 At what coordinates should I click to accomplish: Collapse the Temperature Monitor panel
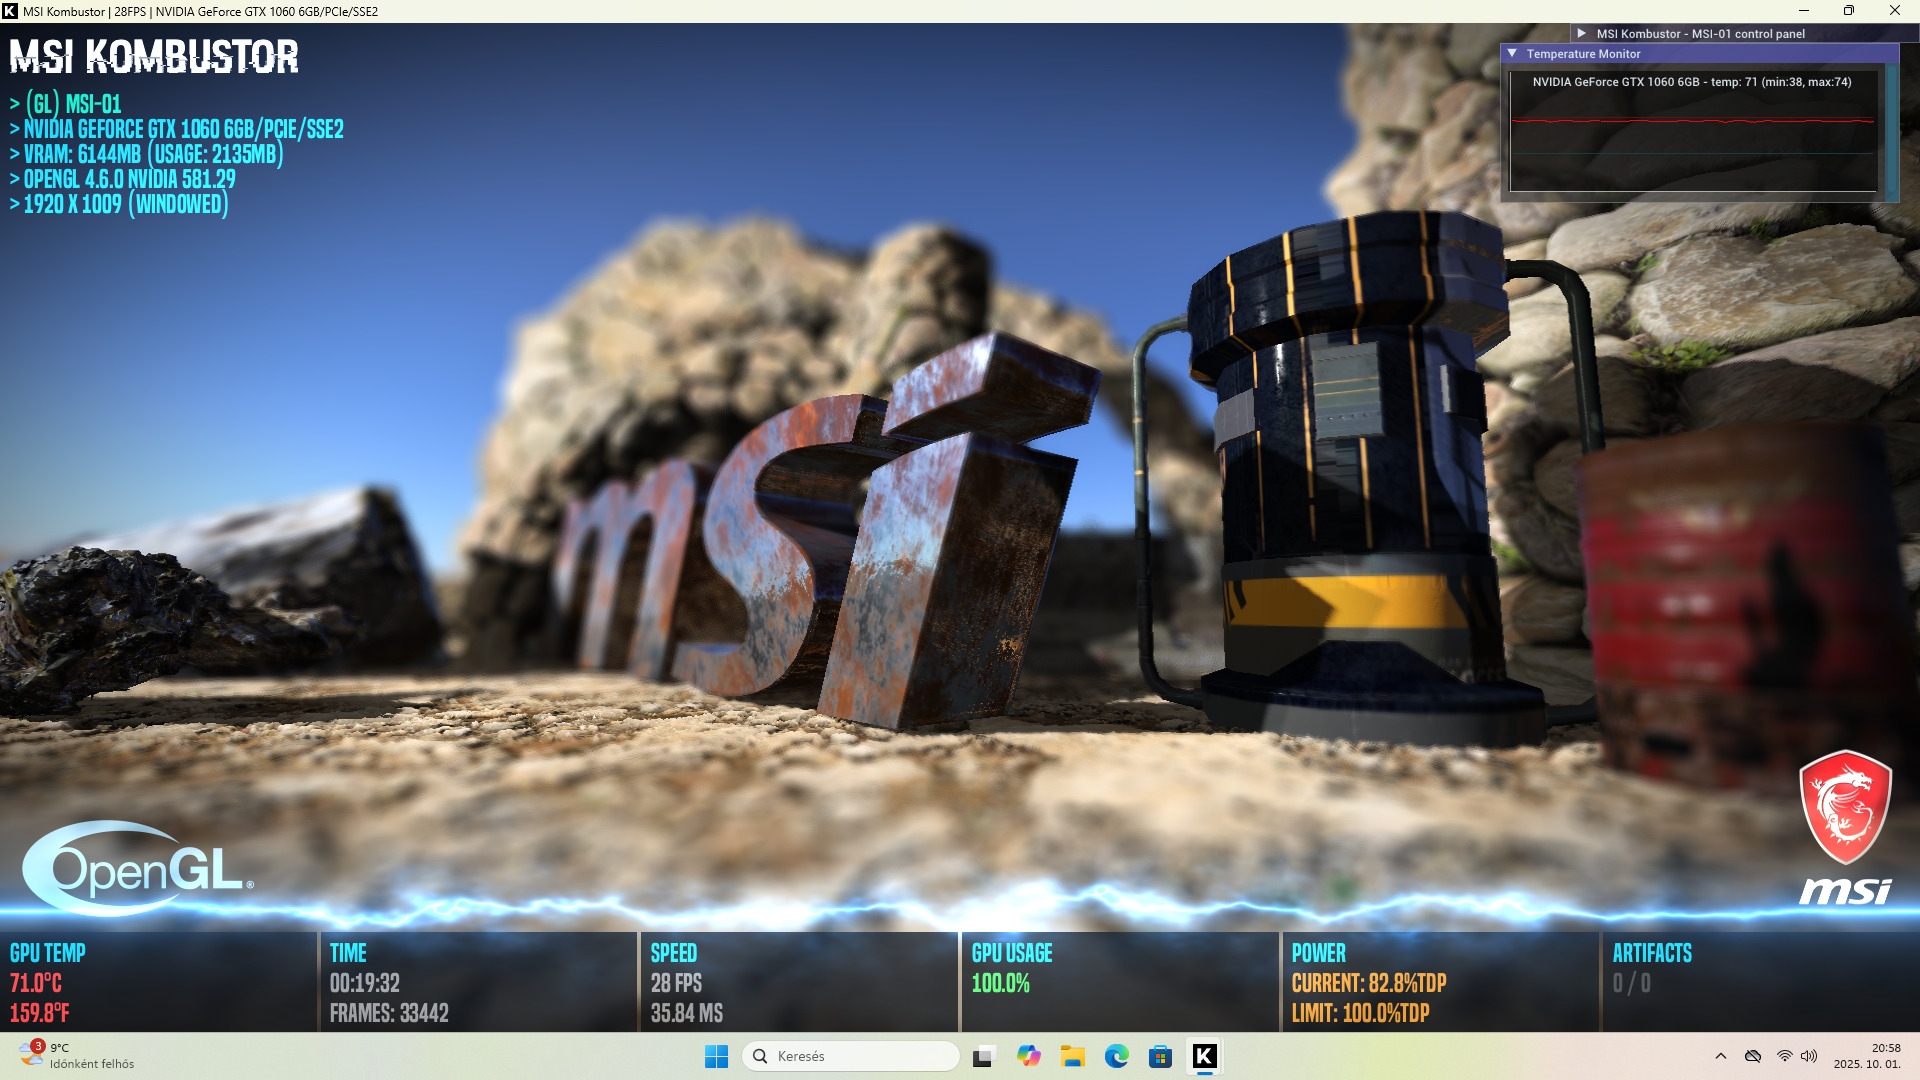(x=1512, y=54)
